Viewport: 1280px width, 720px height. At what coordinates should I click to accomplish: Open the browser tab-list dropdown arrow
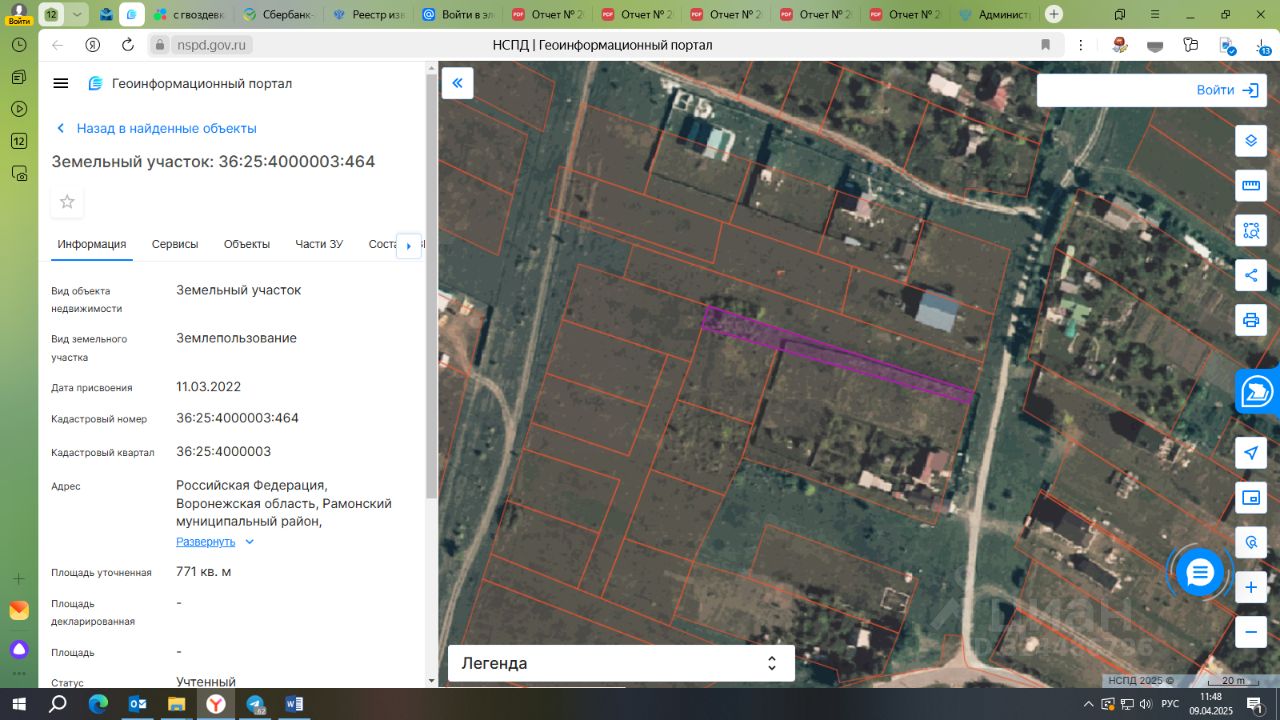click(x=77, y=14)
